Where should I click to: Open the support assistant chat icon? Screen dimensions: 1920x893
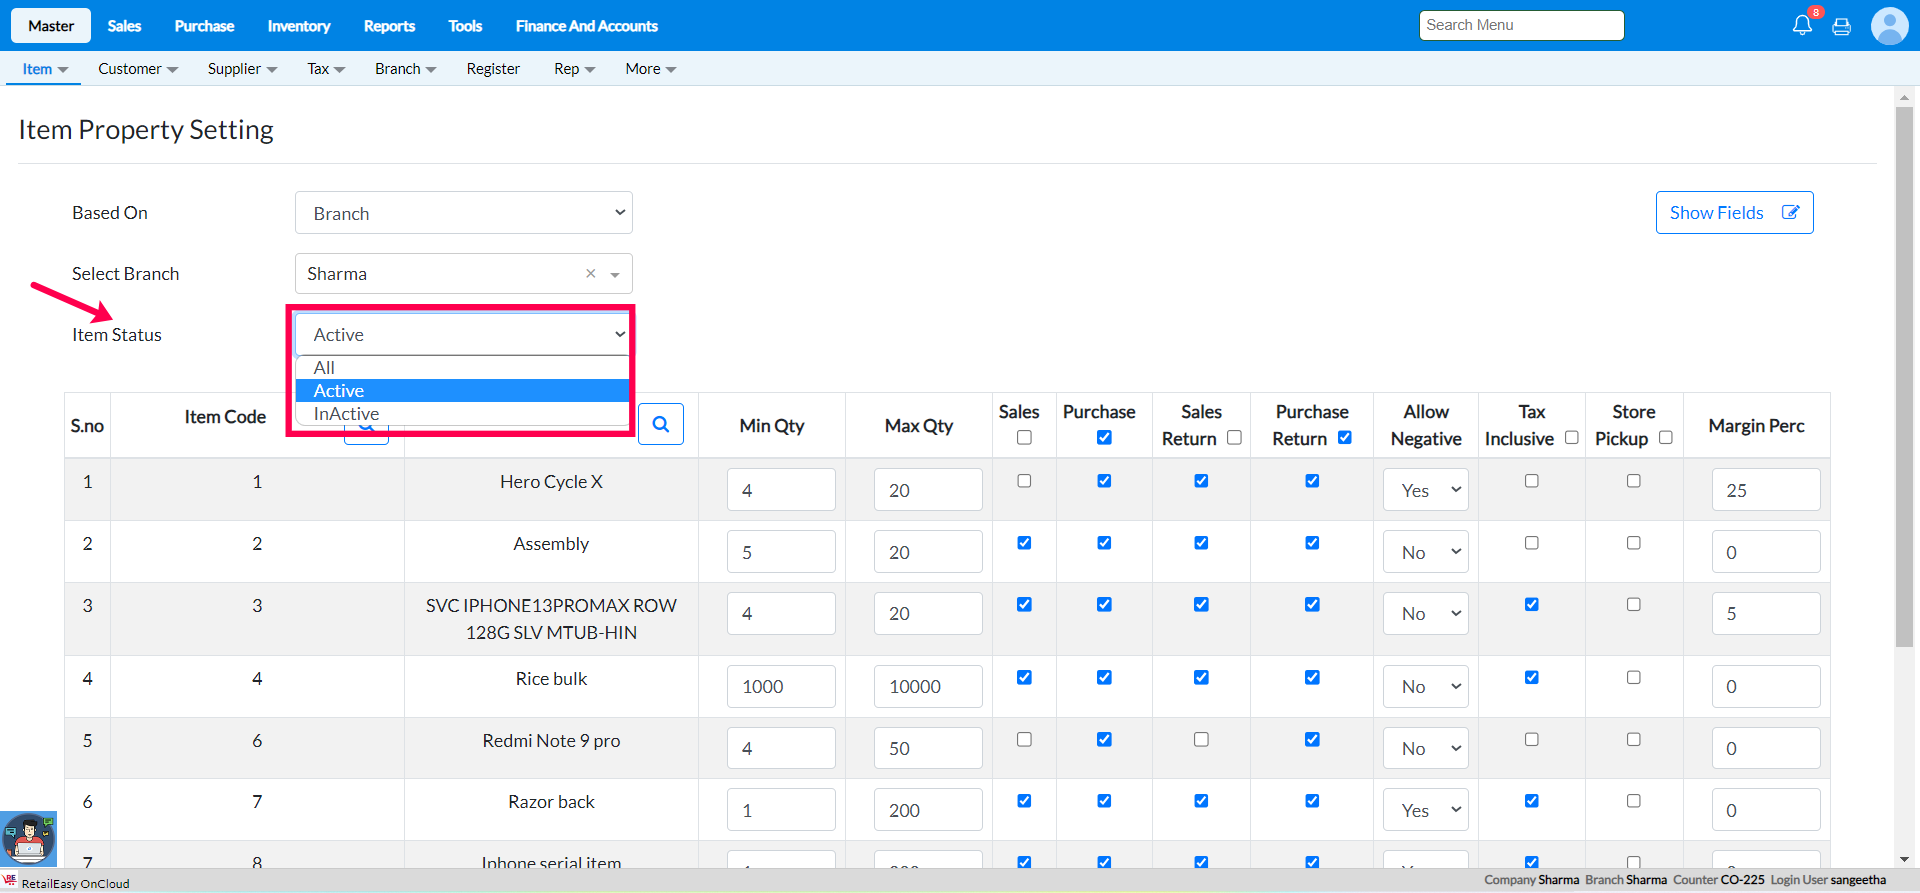tap(28, 838)
